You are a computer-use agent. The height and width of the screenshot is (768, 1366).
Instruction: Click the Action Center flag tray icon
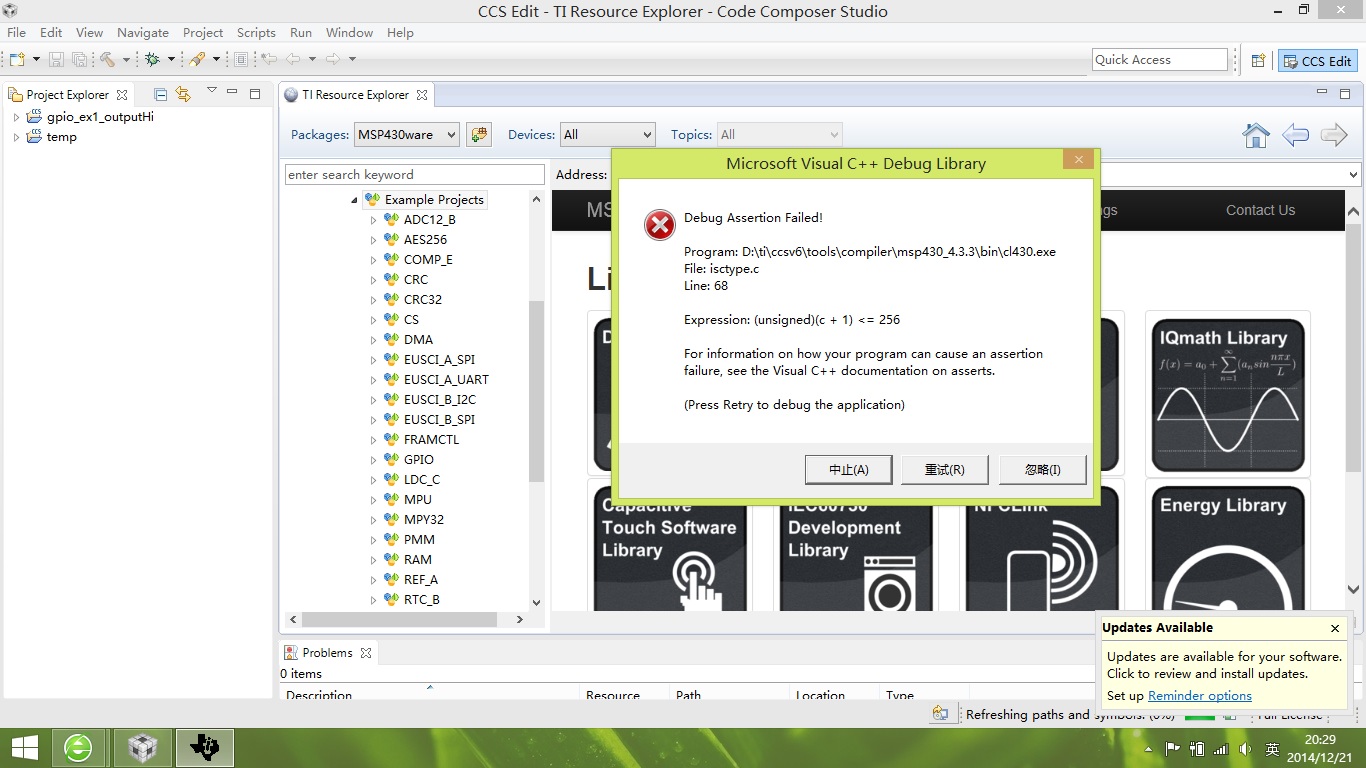[1173, 748]
